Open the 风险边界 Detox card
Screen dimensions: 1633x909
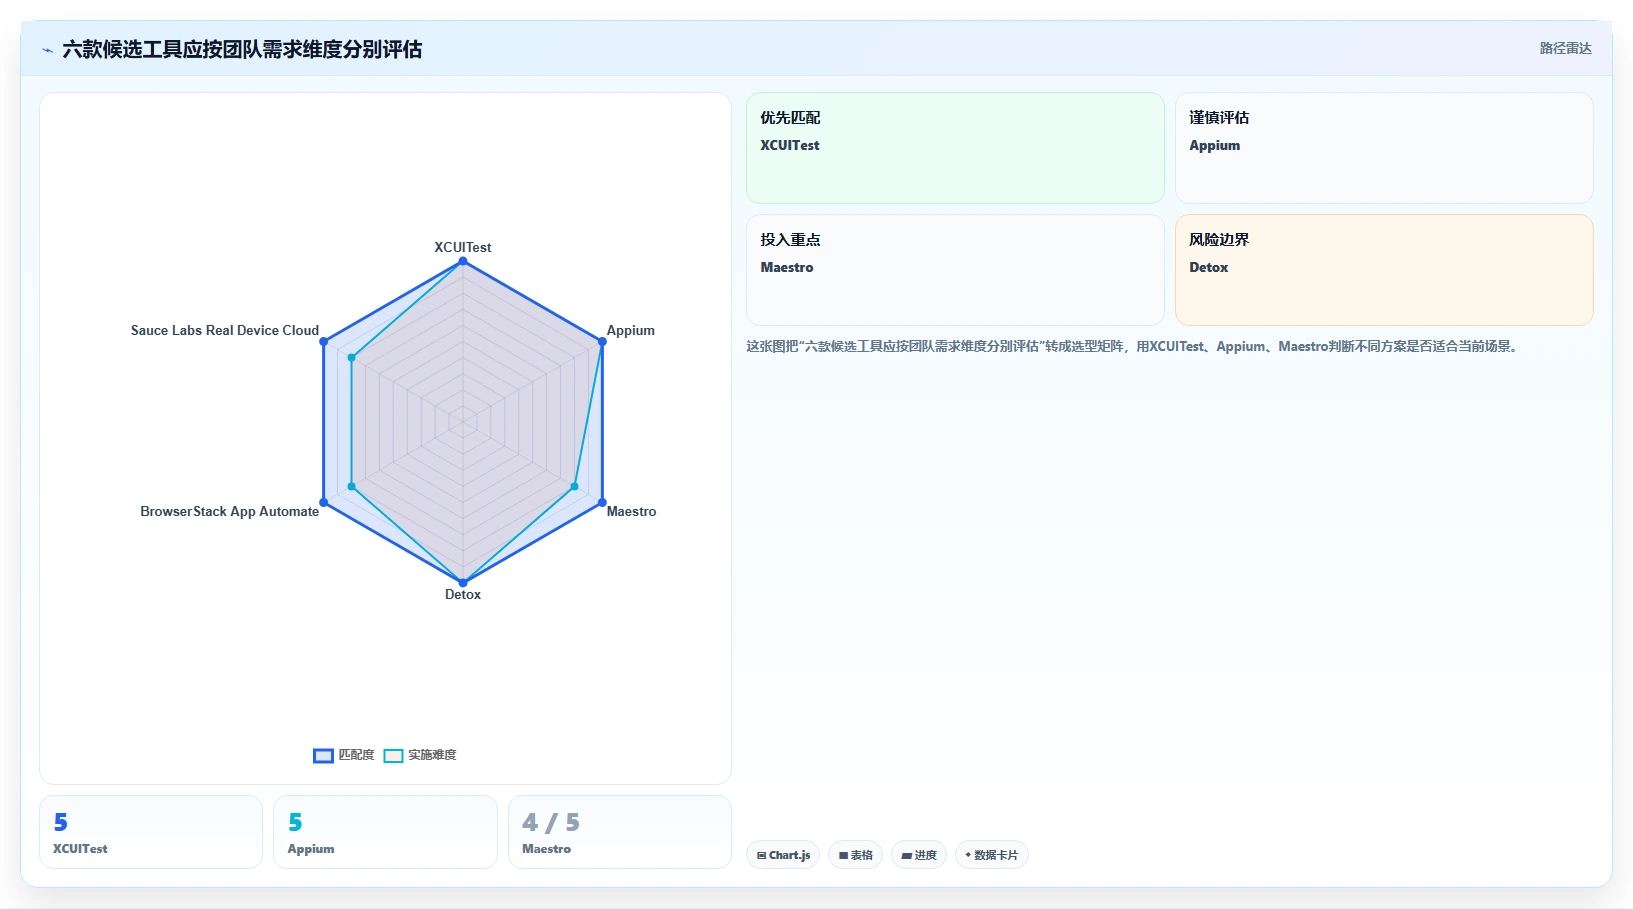click(1384, 270)
